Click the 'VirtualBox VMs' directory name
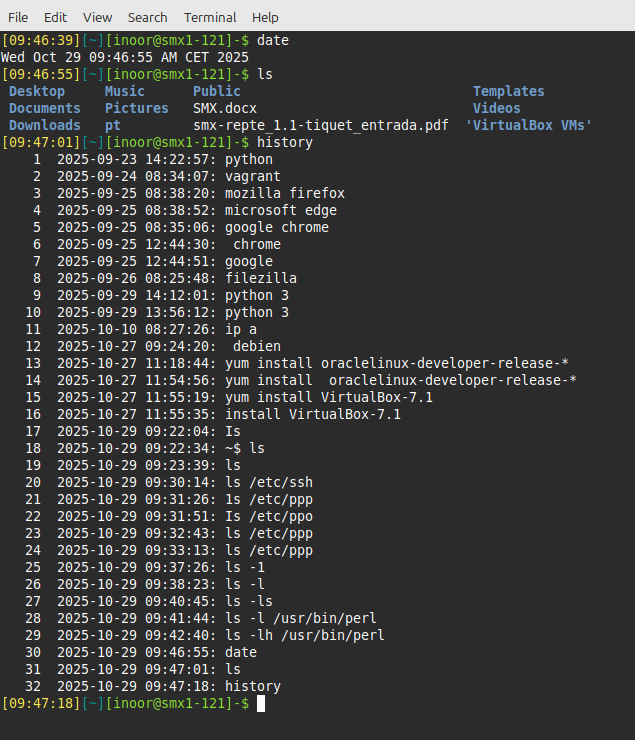Screen dimensions: 635x740 pyautogui.click(x=529, y=126)
